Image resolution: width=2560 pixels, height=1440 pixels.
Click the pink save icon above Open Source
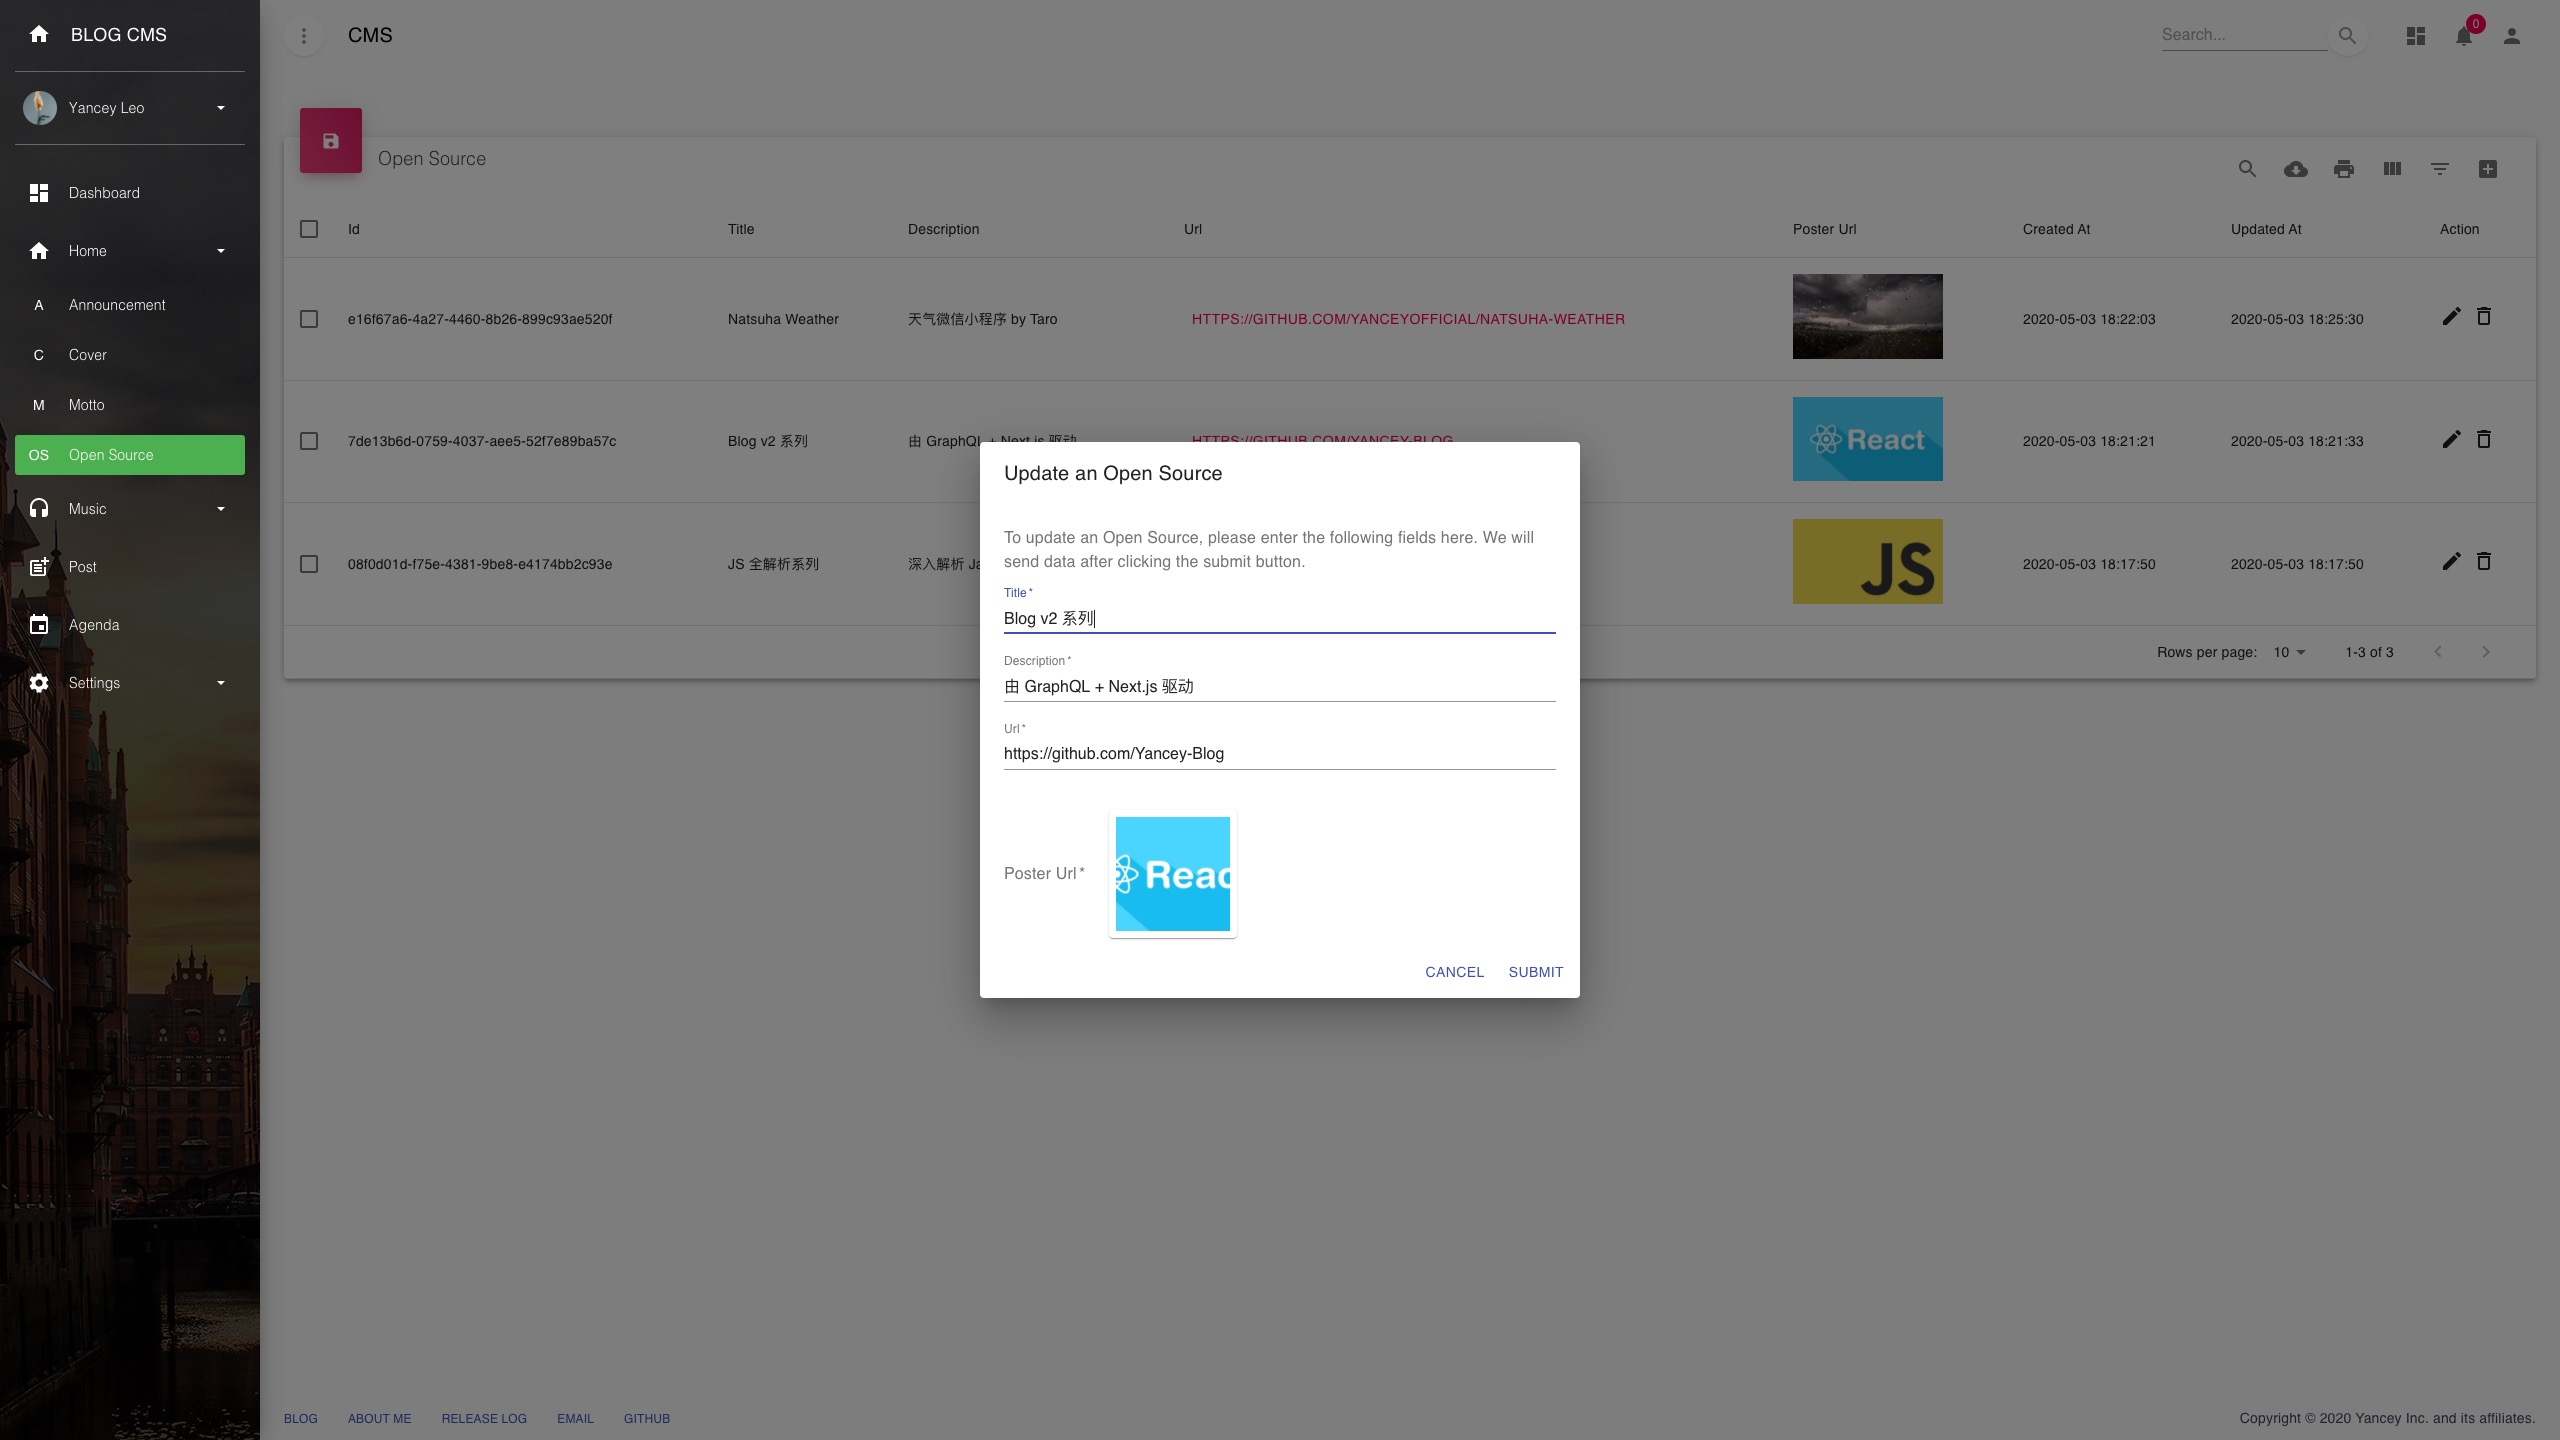click(331, 140)
